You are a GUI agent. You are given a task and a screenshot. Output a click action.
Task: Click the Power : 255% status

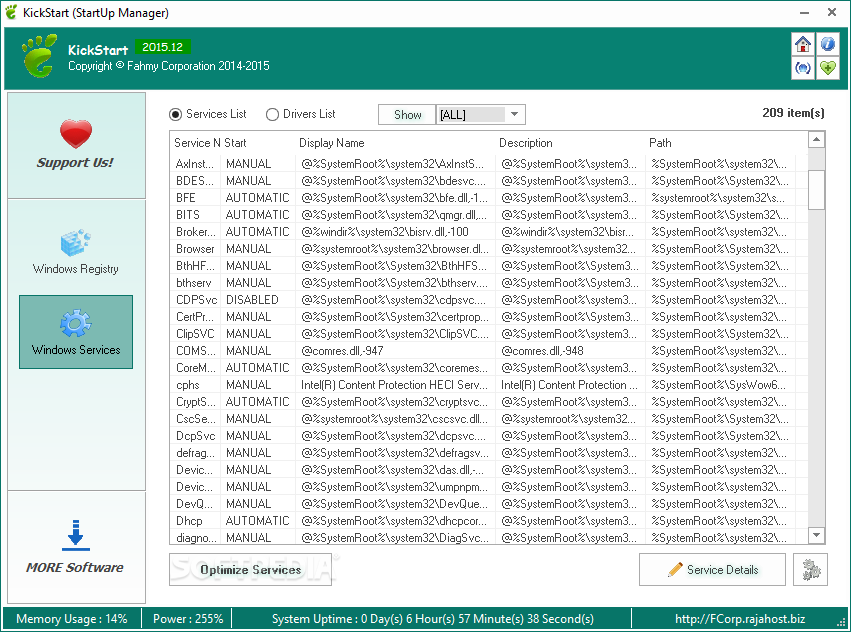pos(188,619)
